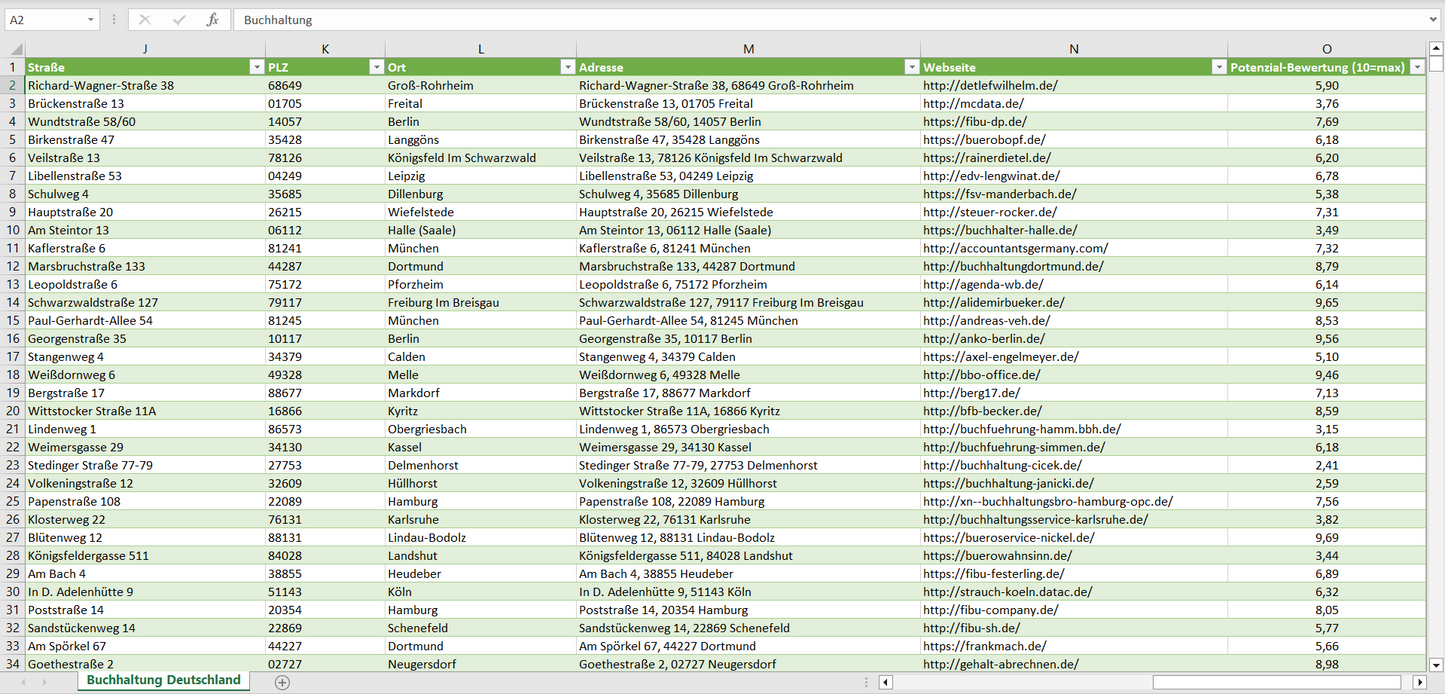Select column M by its header
Screen dimensions: 1445x694
(x=748, y=49)
